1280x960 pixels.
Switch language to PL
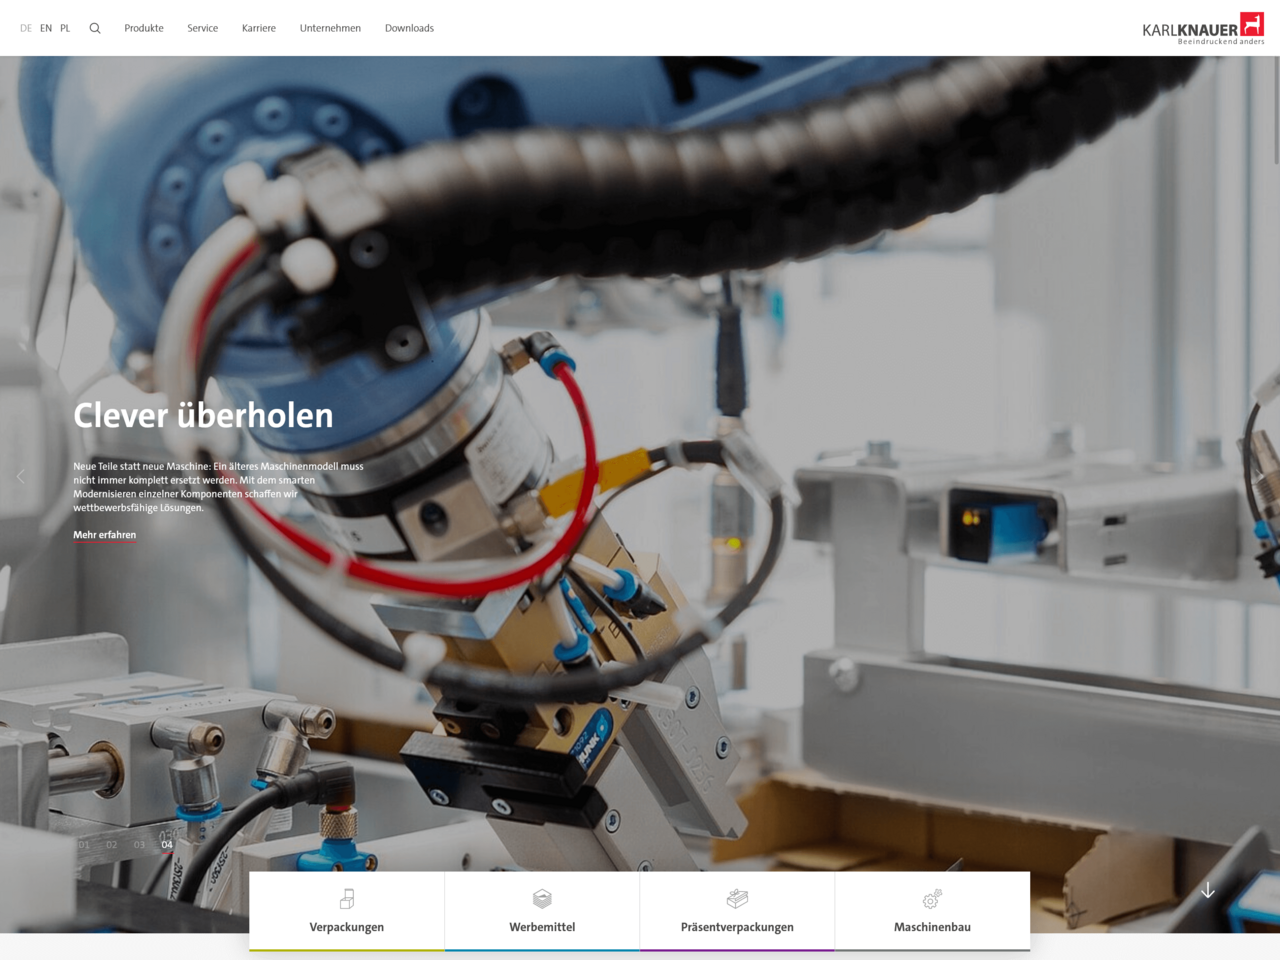pyautogui.click(x=65, y=28)
